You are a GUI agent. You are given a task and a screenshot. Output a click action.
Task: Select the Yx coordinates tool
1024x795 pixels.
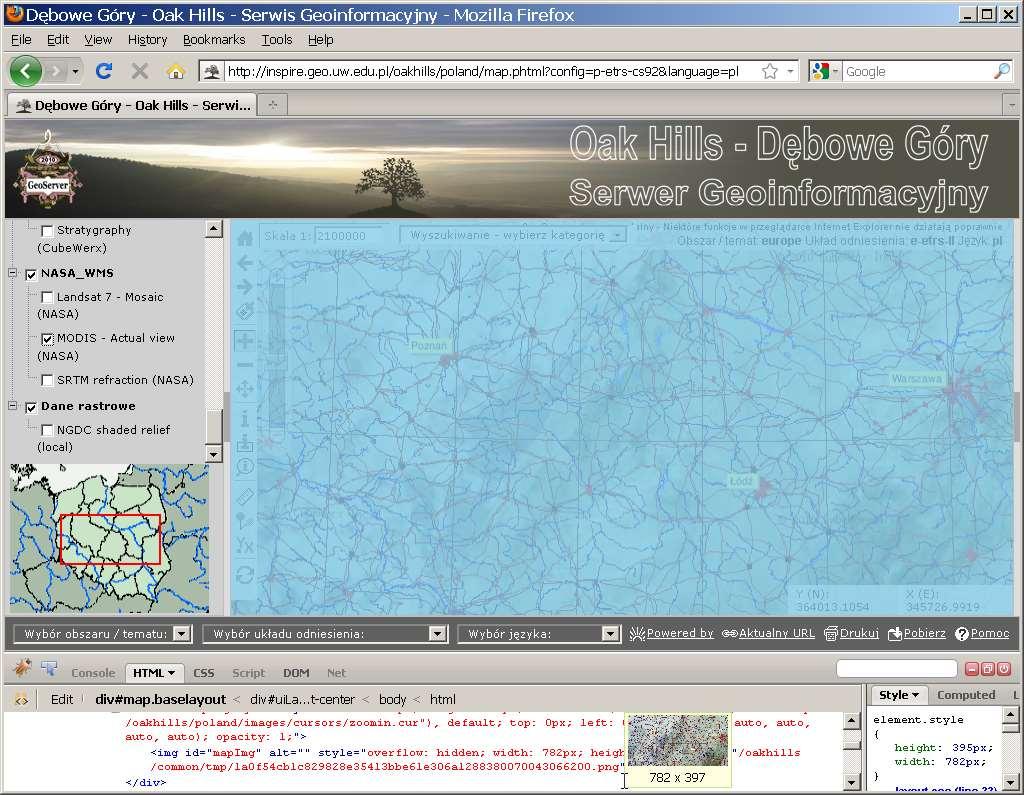point(245,545)
